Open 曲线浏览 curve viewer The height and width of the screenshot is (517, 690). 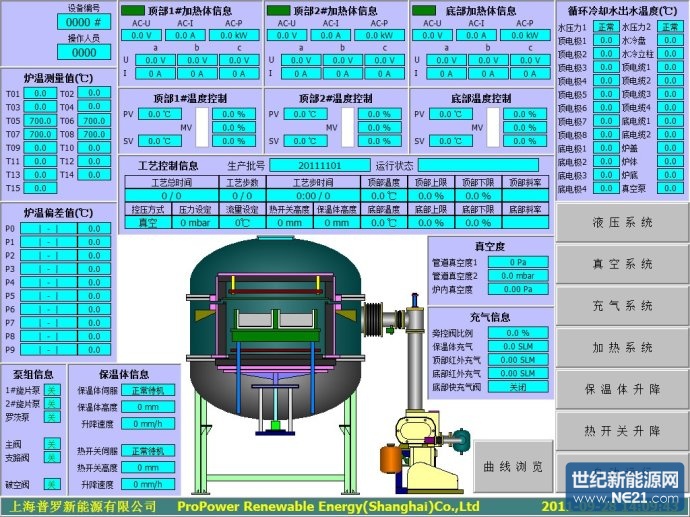[513, 466]
